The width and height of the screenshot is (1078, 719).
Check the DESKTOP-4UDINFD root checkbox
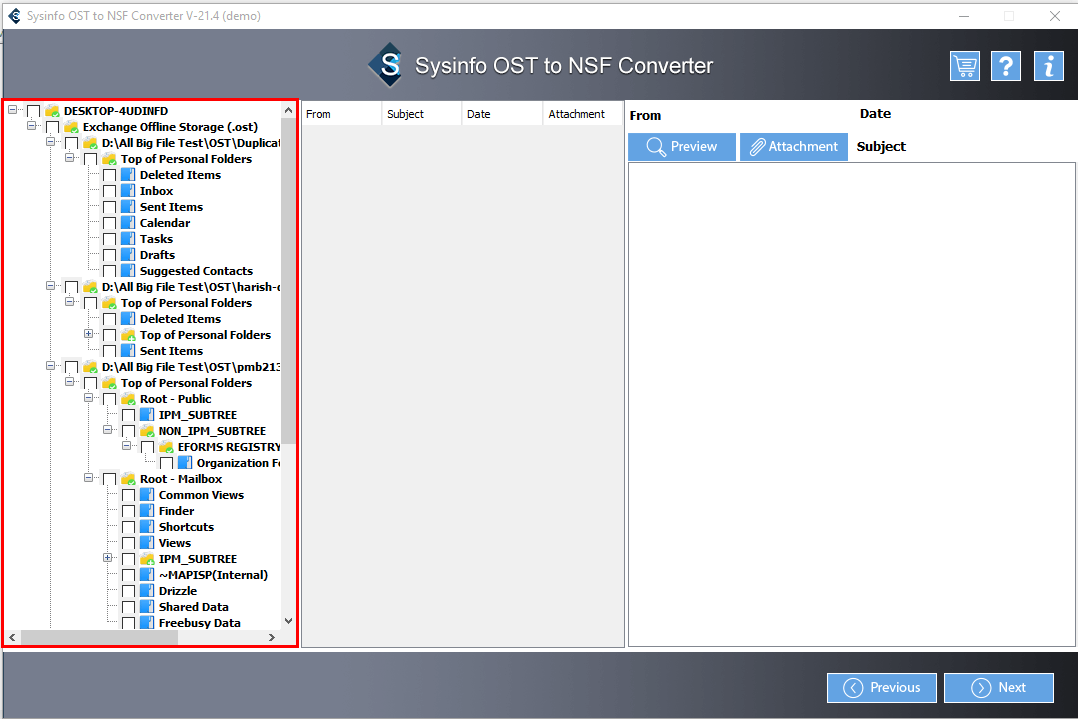click(34, 111)
